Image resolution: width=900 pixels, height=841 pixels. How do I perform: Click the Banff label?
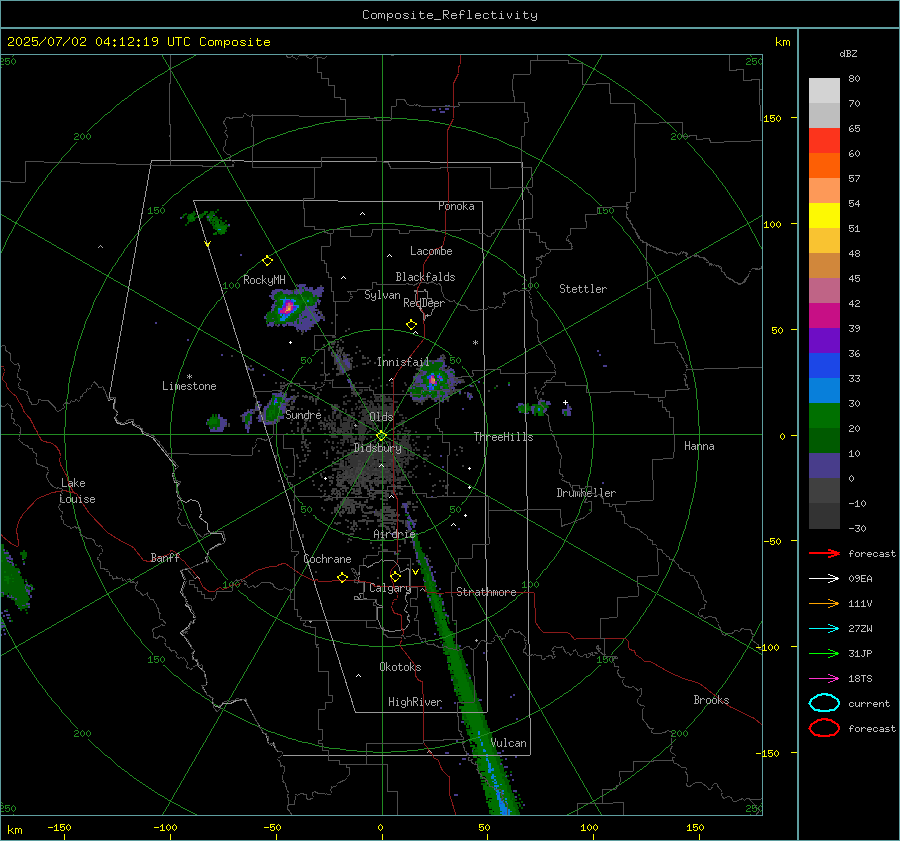(x=165, y=557)
